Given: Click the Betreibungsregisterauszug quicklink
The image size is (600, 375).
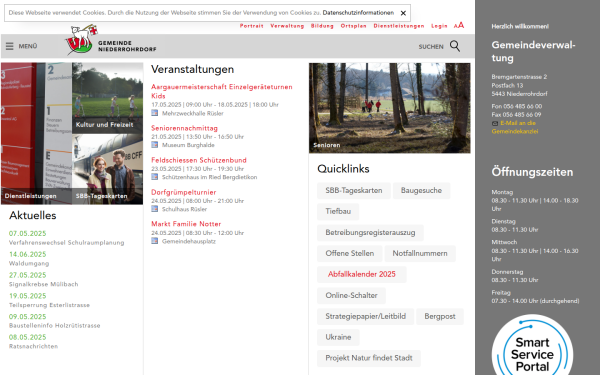Looking at the screenshot, I should click(x=370, y=233).
